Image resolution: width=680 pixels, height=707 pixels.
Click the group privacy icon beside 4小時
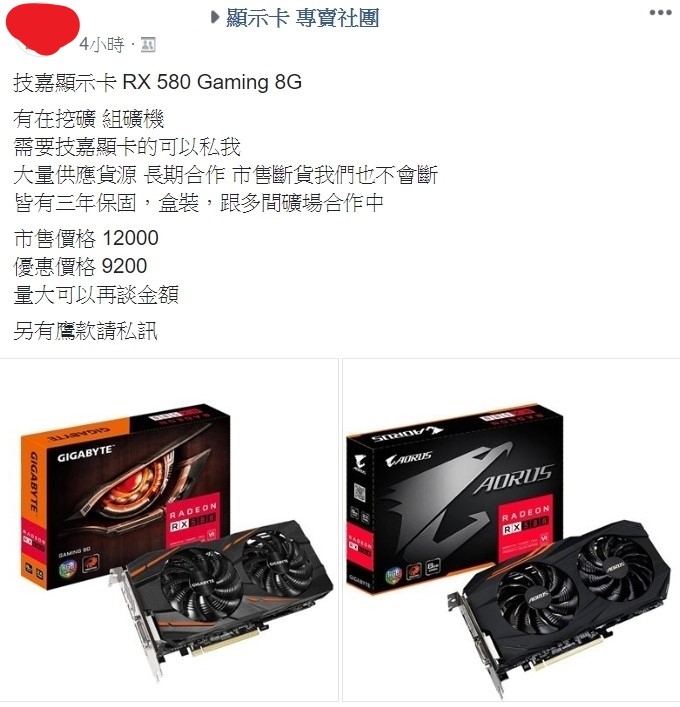pyautogui.click(x=148, y=45)
